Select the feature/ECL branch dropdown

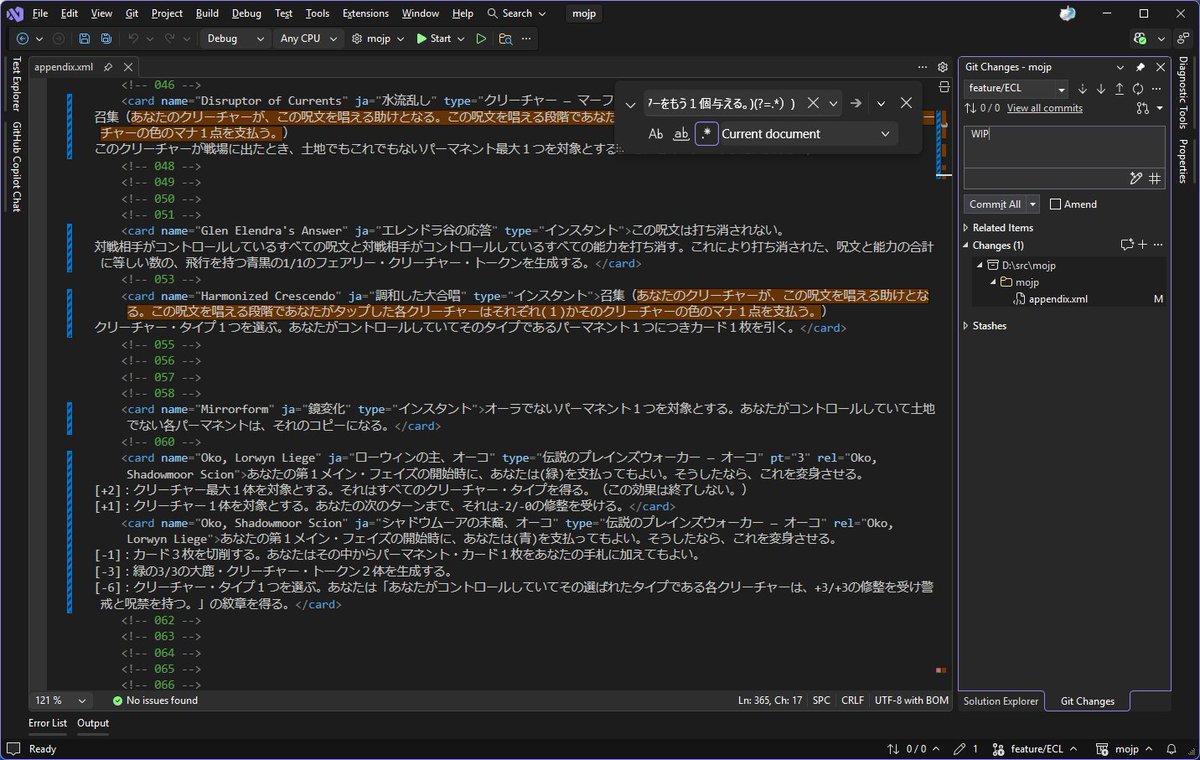pos(1016,89)
